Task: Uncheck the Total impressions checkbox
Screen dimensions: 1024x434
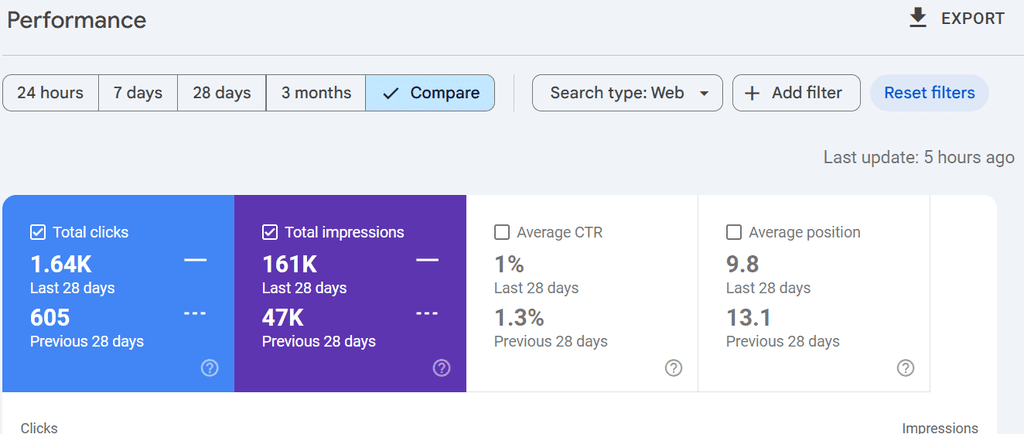Action: 270,232
